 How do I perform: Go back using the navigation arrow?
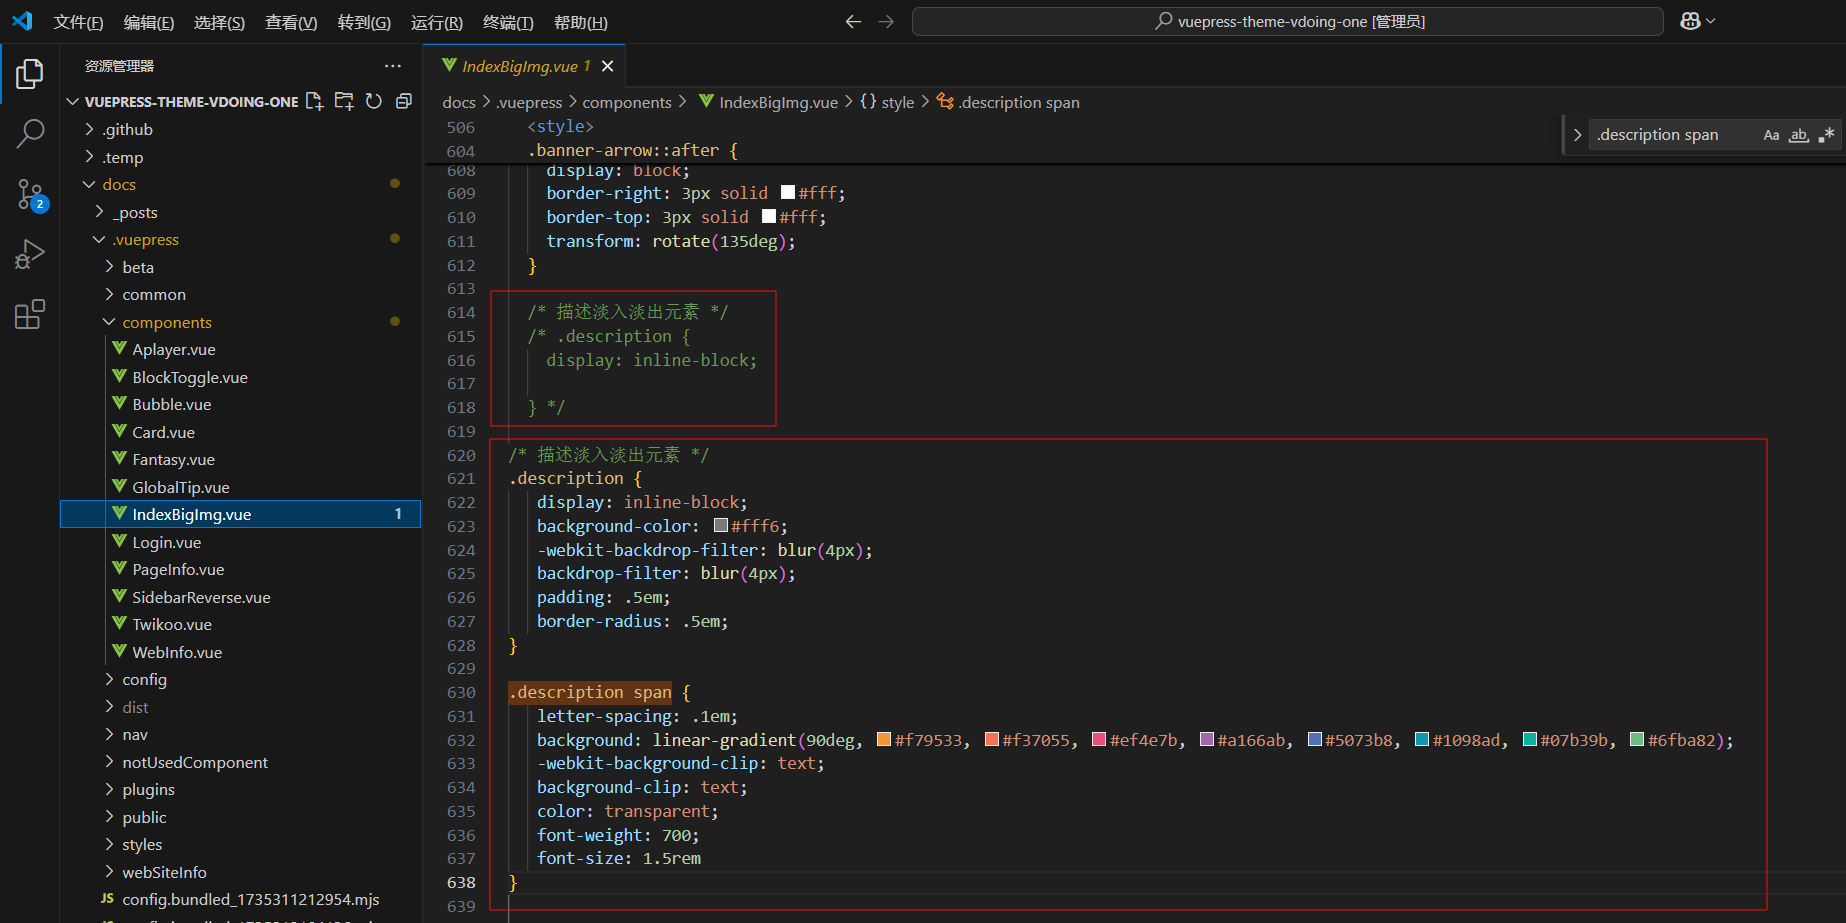point(853,21)
